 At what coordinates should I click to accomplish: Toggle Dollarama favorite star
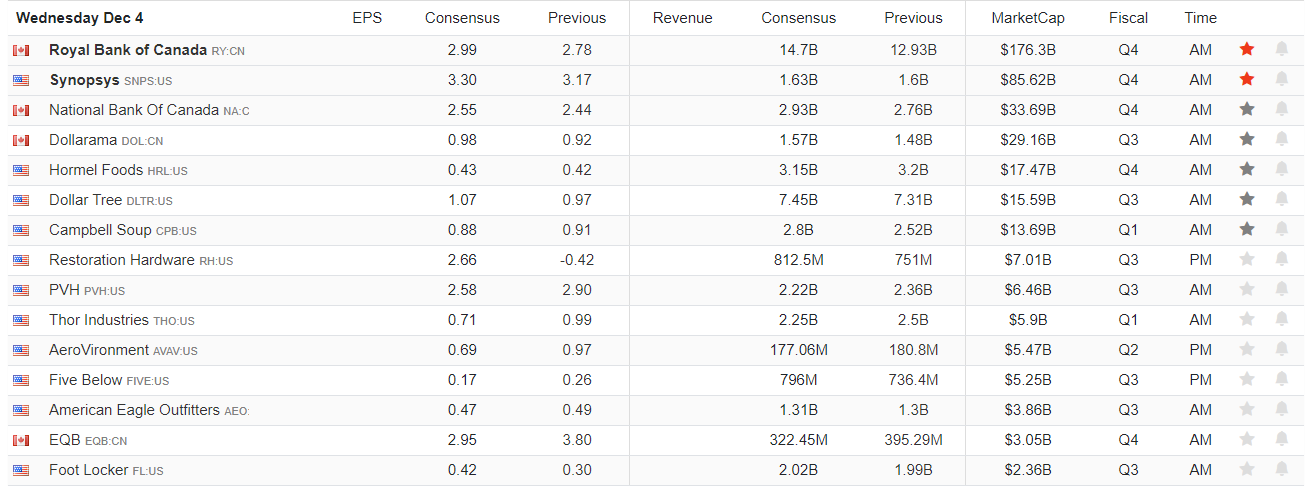(1247, 139)
